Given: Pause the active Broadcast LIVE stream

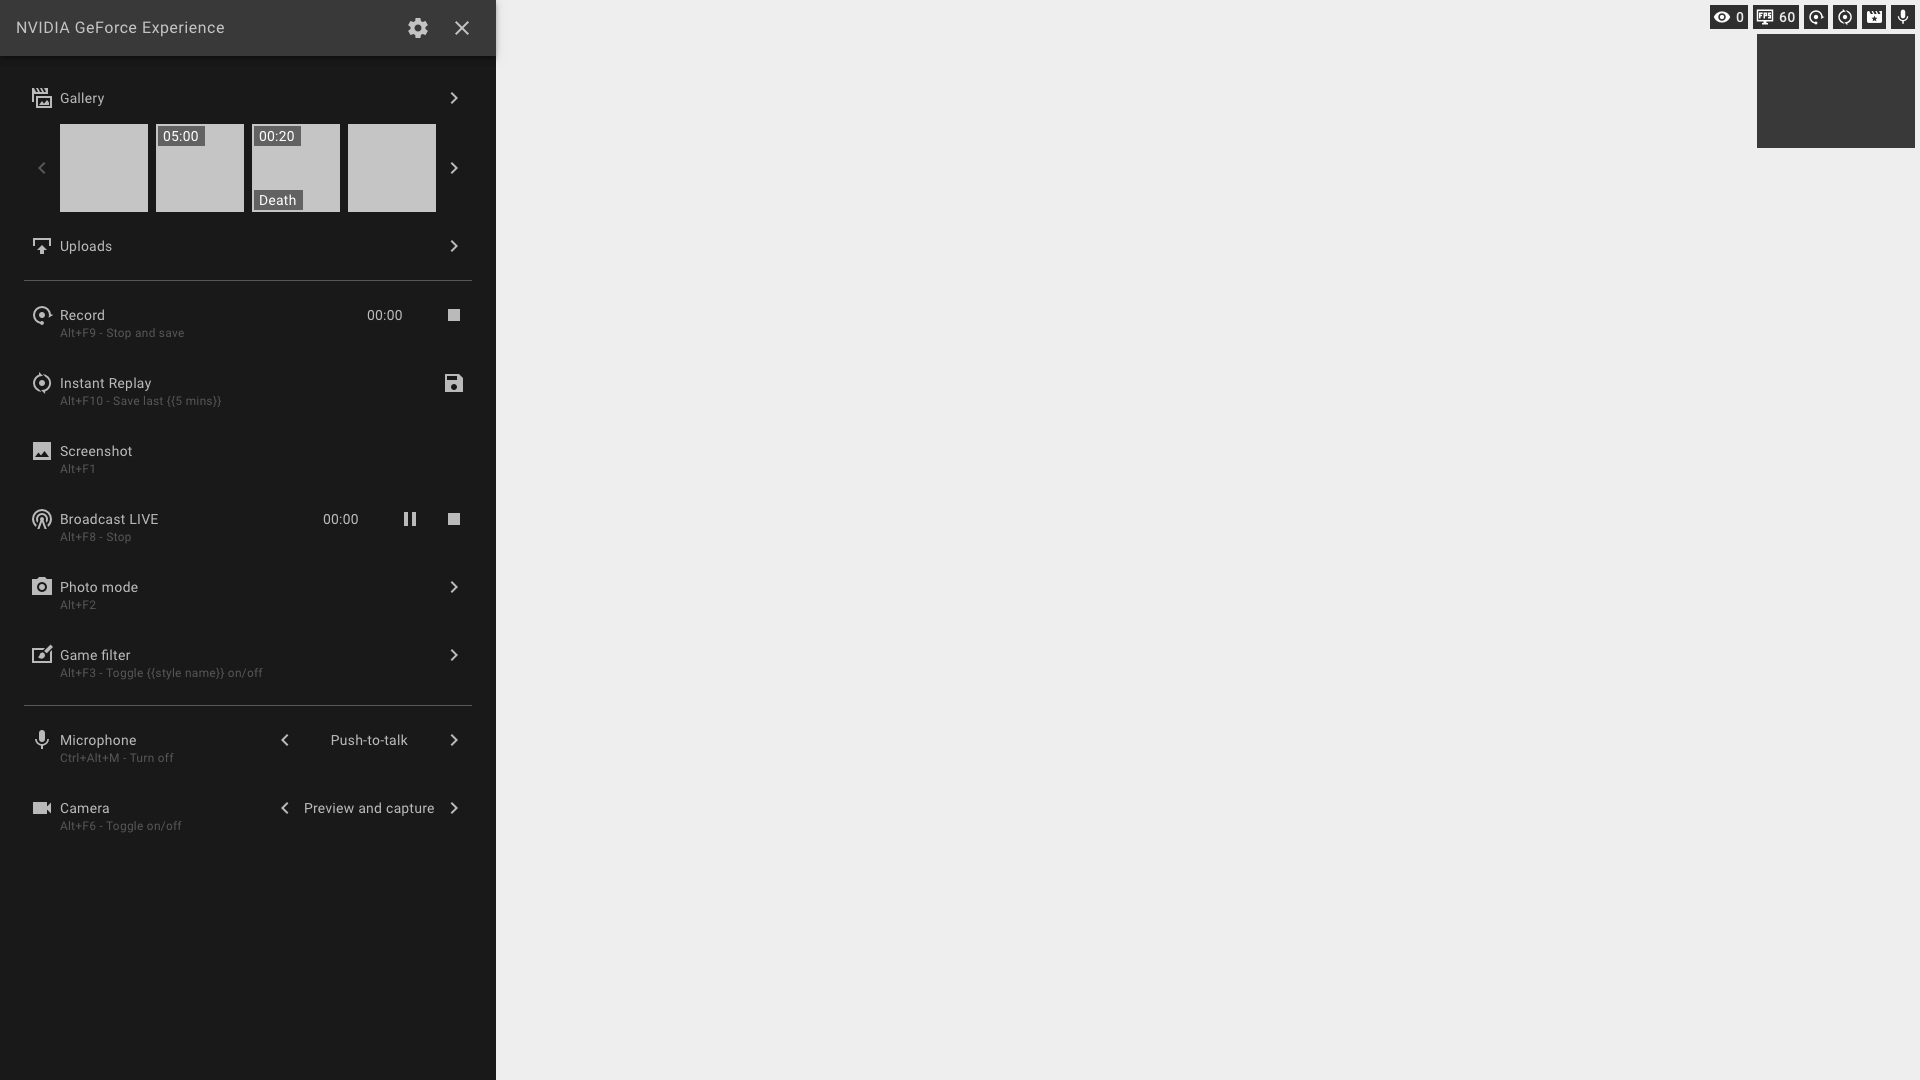Looking at the screenshot, I should tap(410, 518).
